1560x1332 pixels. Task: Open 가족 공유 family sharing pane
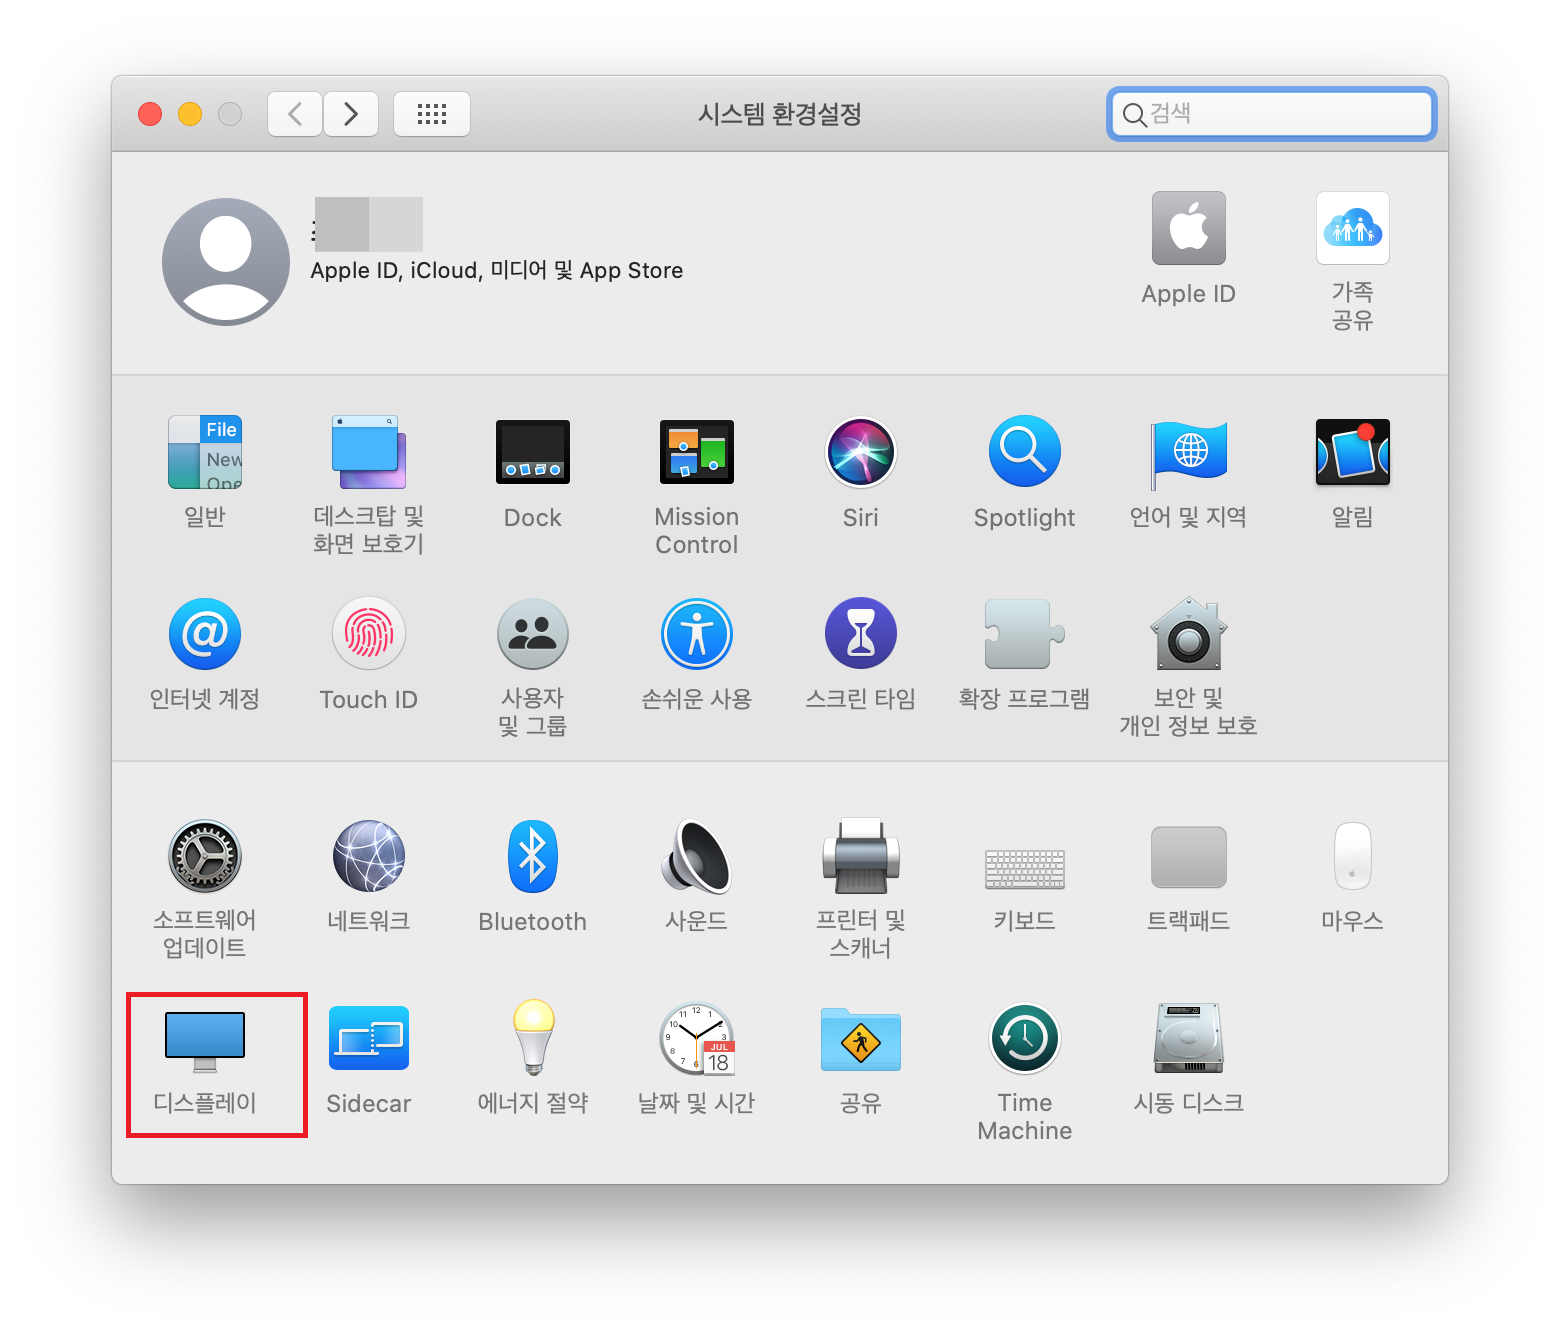click(1353, 228)
